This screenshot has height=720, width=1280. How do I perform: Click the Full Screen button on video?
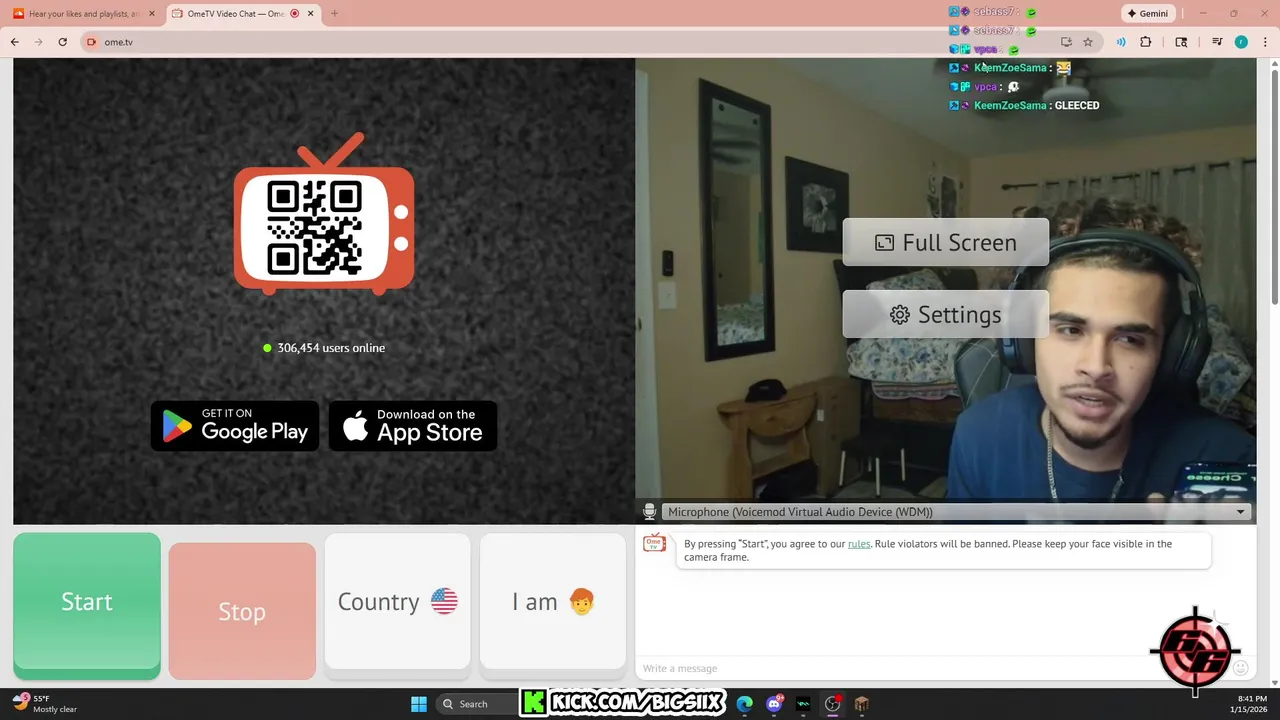pos(946,242)
